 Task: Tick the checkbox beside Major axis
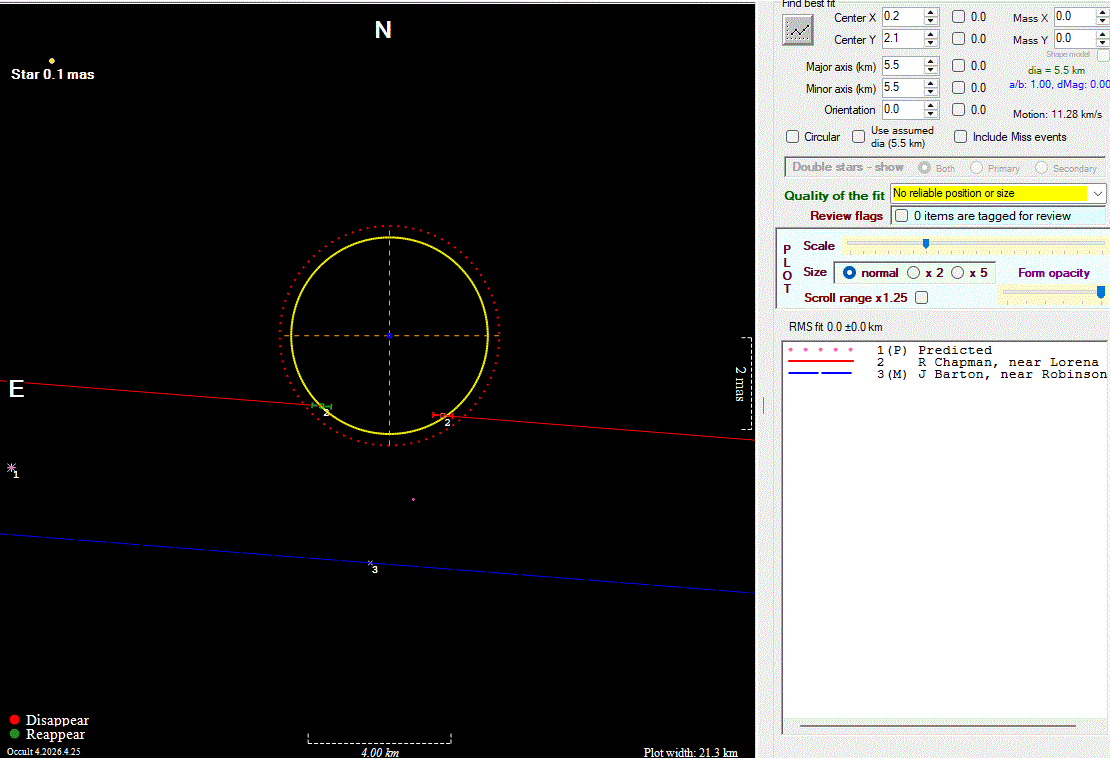[959, 66]
